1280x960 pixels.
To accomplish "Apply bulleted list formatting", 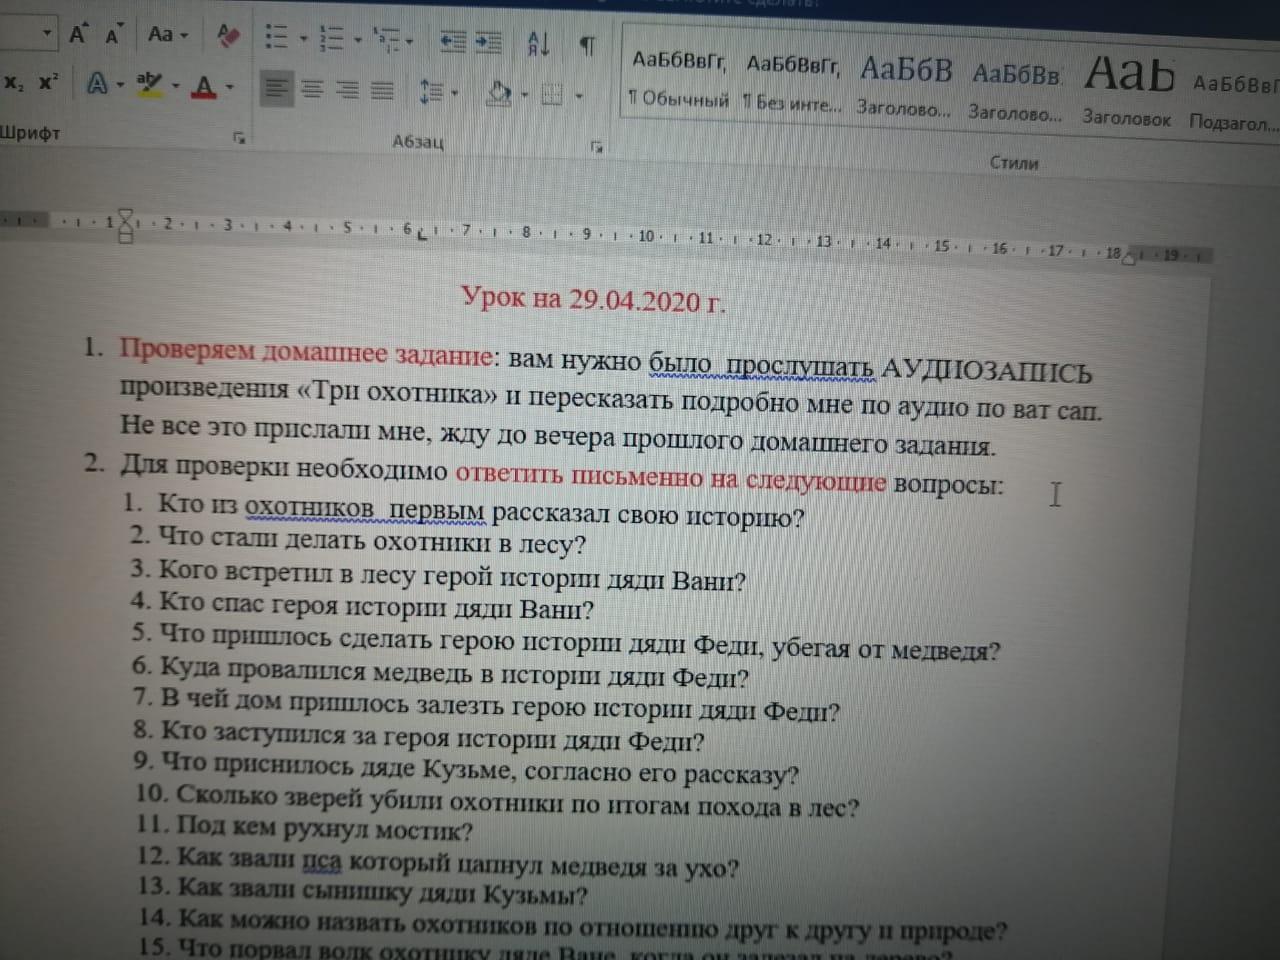I will point(276,38).
